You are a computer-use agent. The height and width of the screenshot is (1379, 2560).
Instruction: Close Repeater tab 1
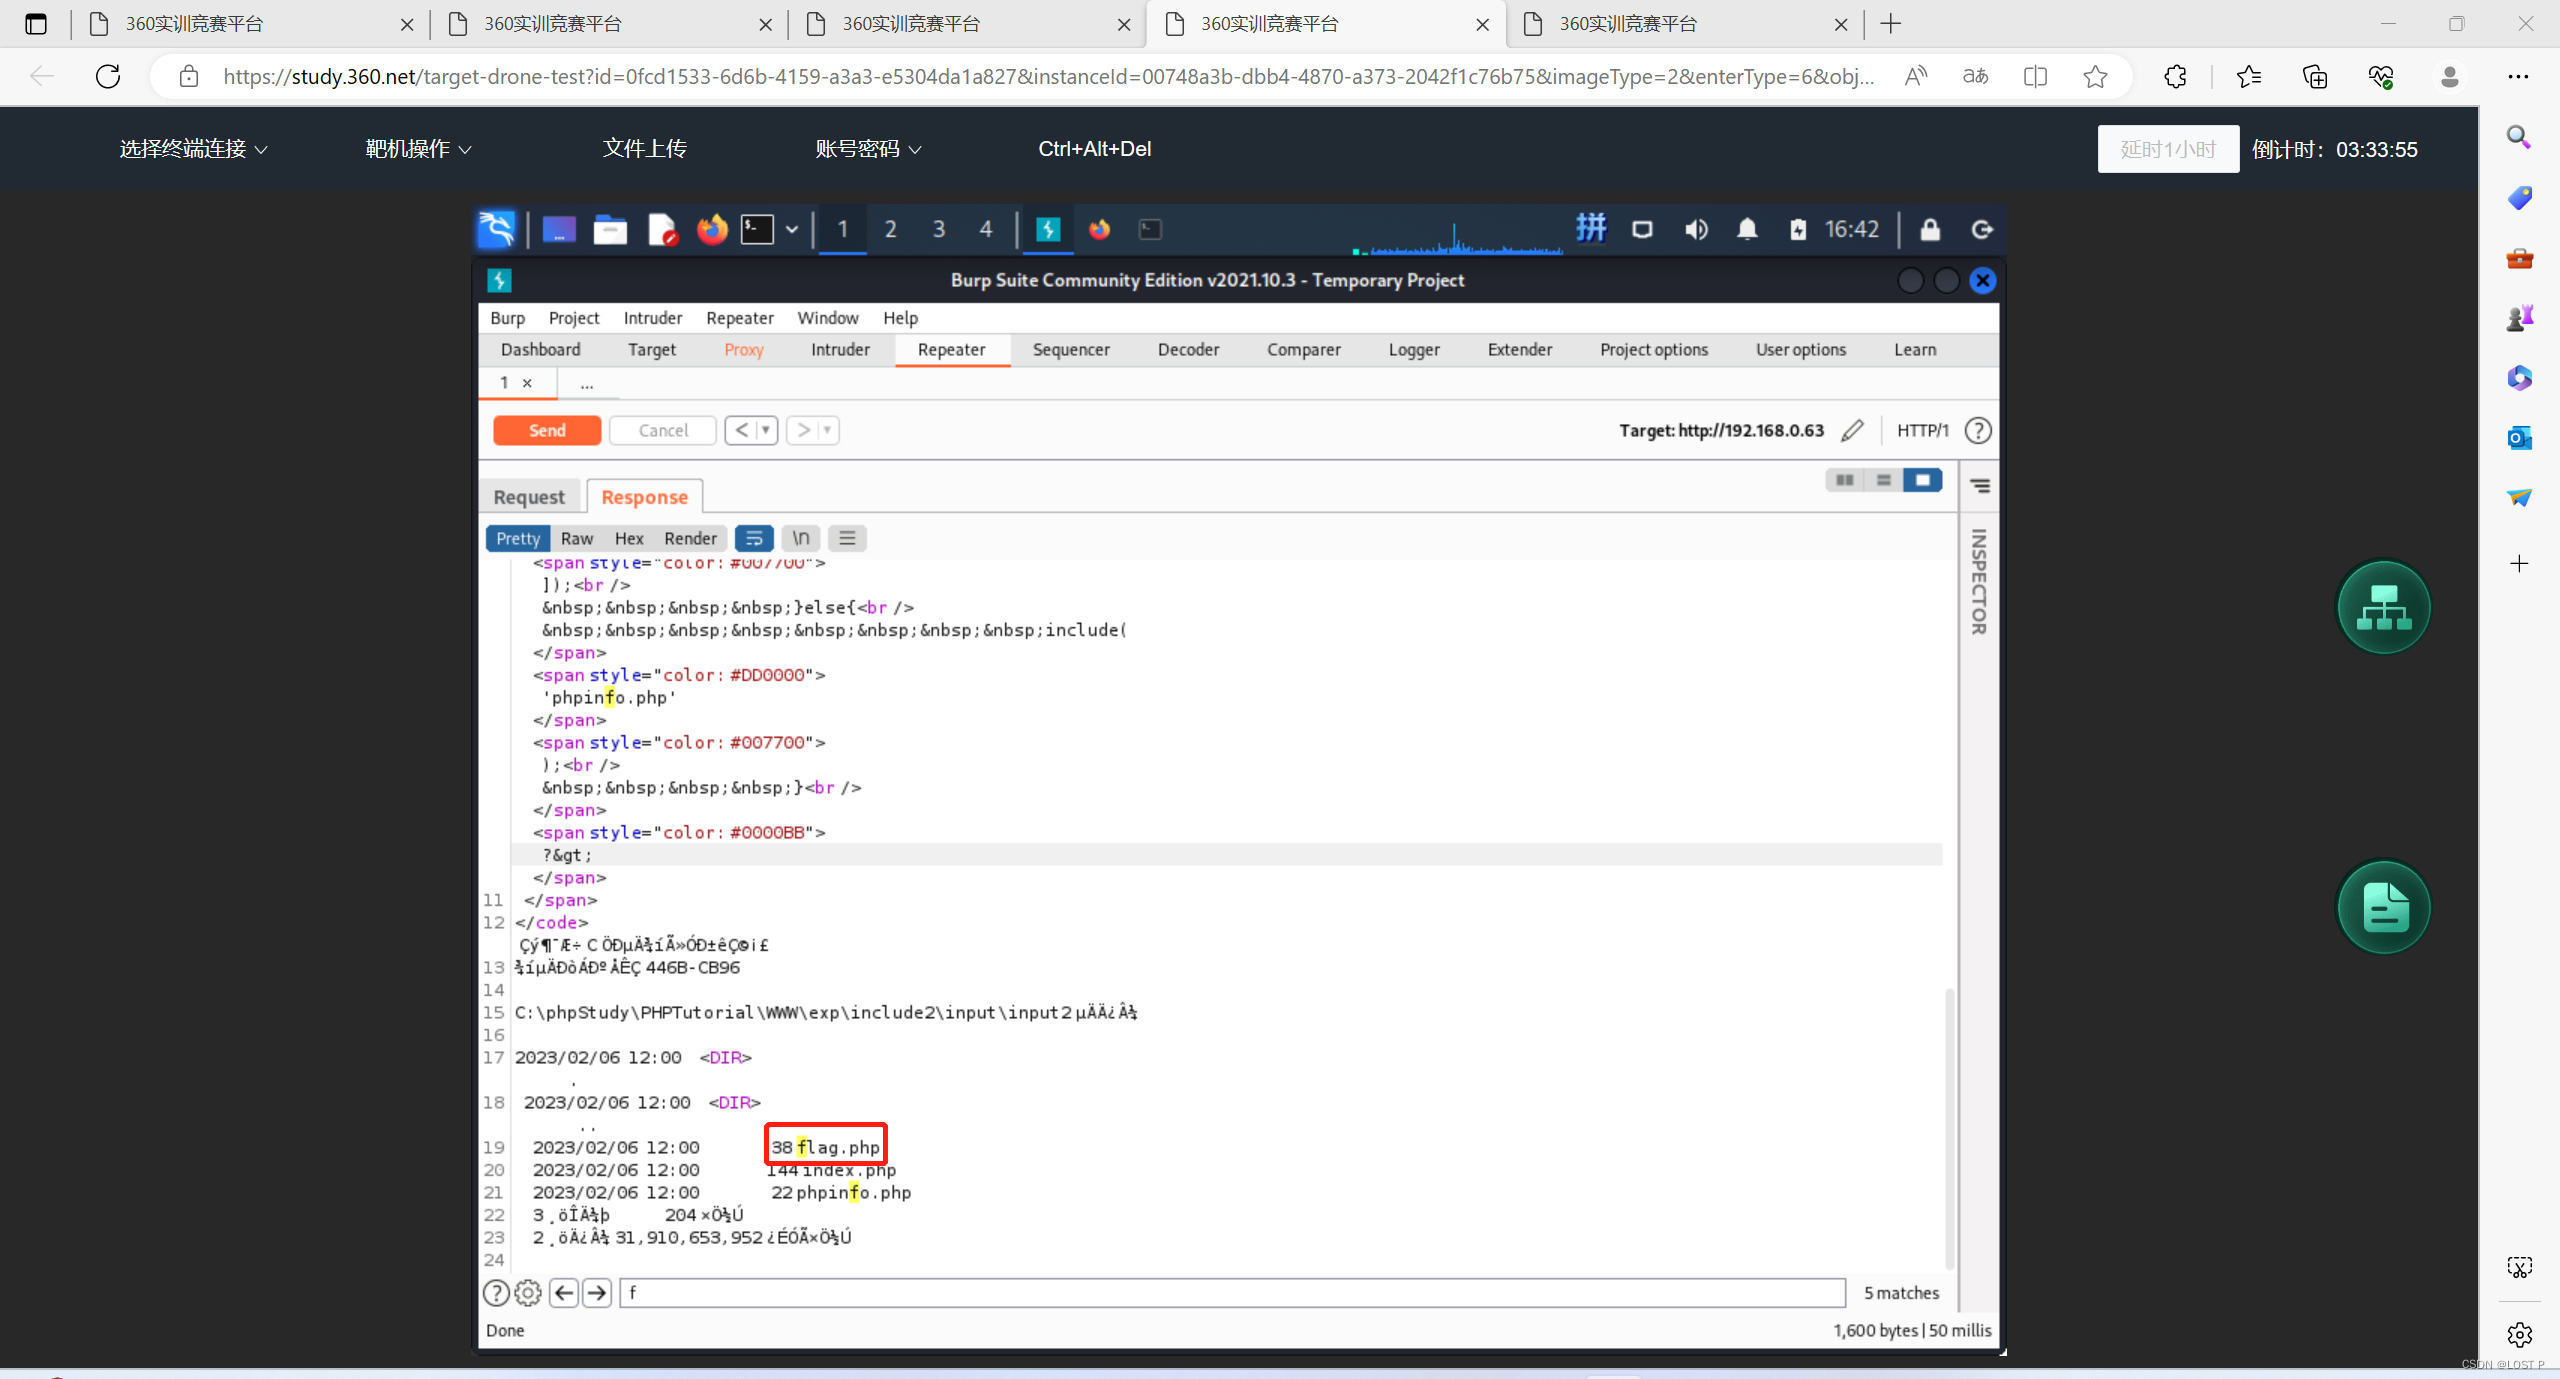click(x=527, y=383)
